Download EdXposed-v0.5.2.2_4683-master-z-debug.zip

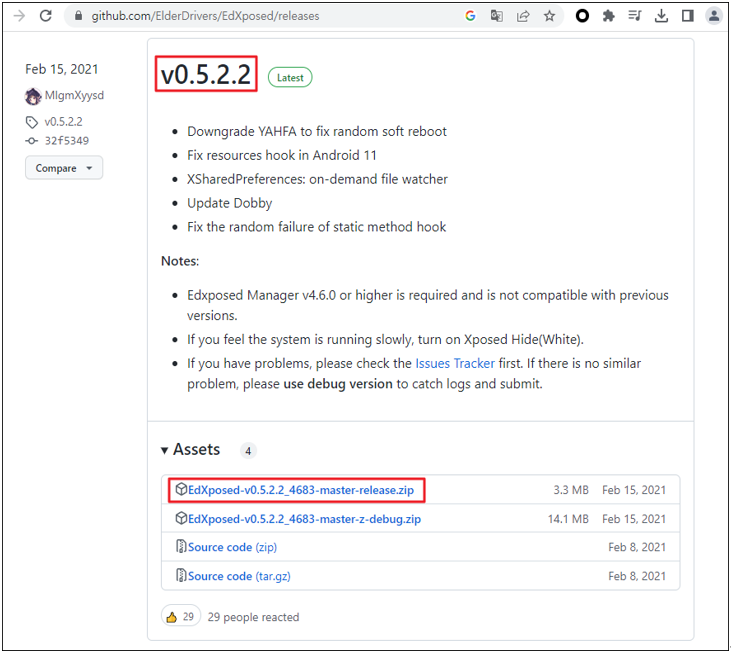(x=304, y=519)
